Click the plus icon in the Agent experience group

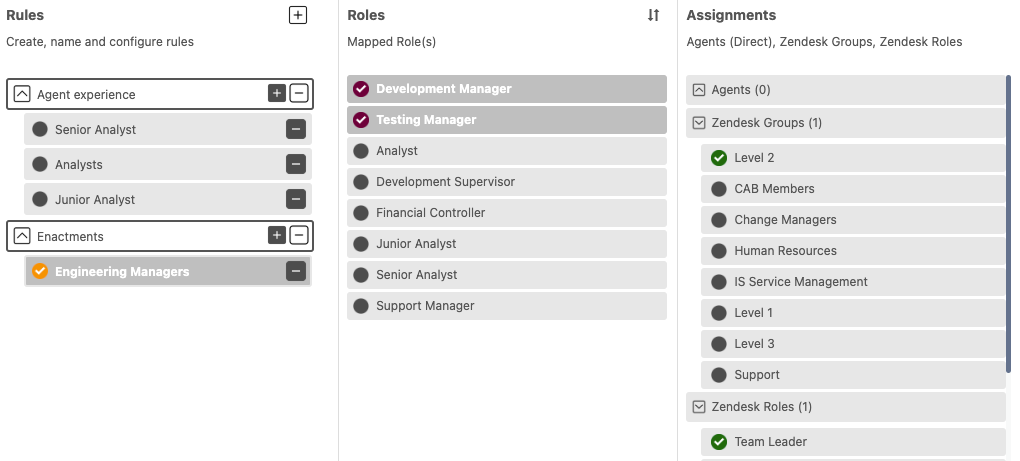tap(276, 93)
